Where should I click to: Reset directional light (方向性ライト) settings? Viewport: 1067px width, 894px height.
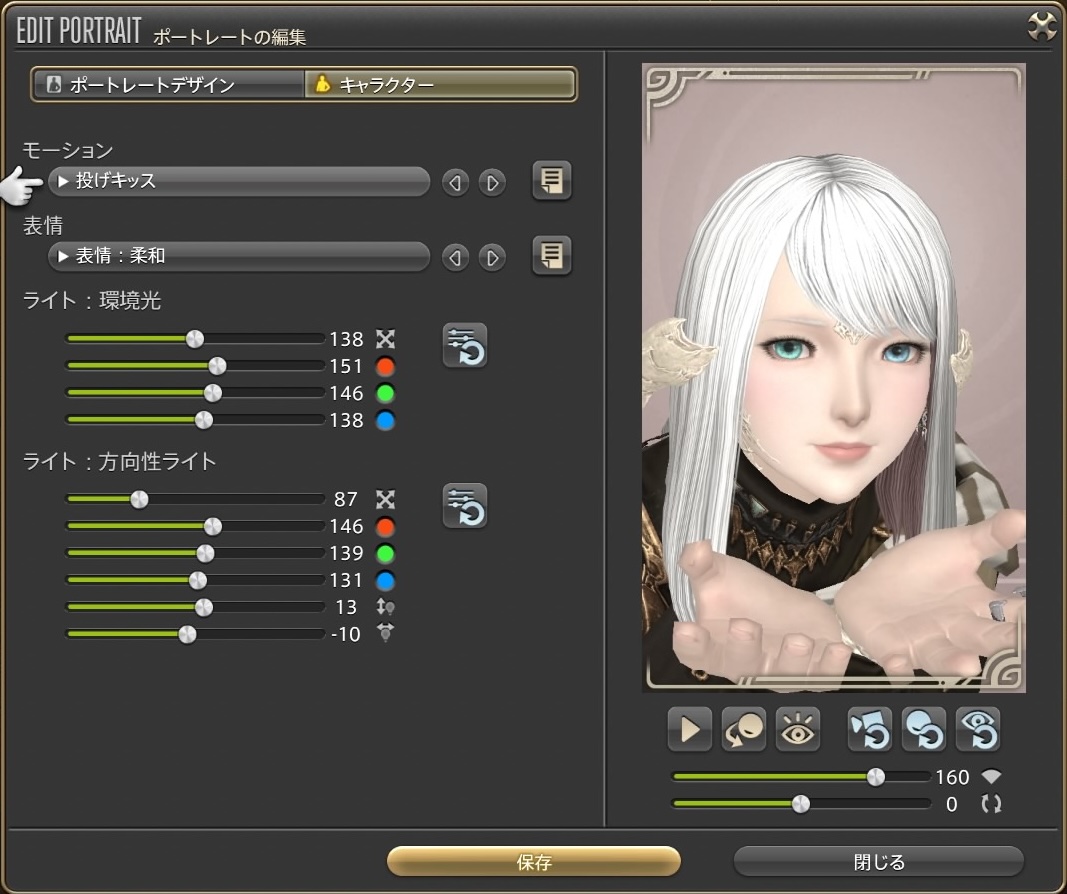(x=465, y=506)
